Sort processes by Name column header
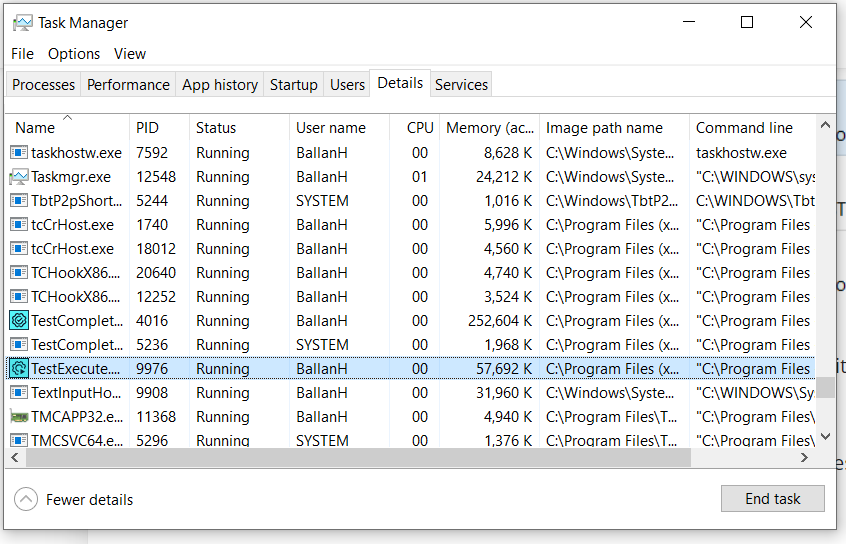This screenshot has width=846, height=544. (36, 128)
